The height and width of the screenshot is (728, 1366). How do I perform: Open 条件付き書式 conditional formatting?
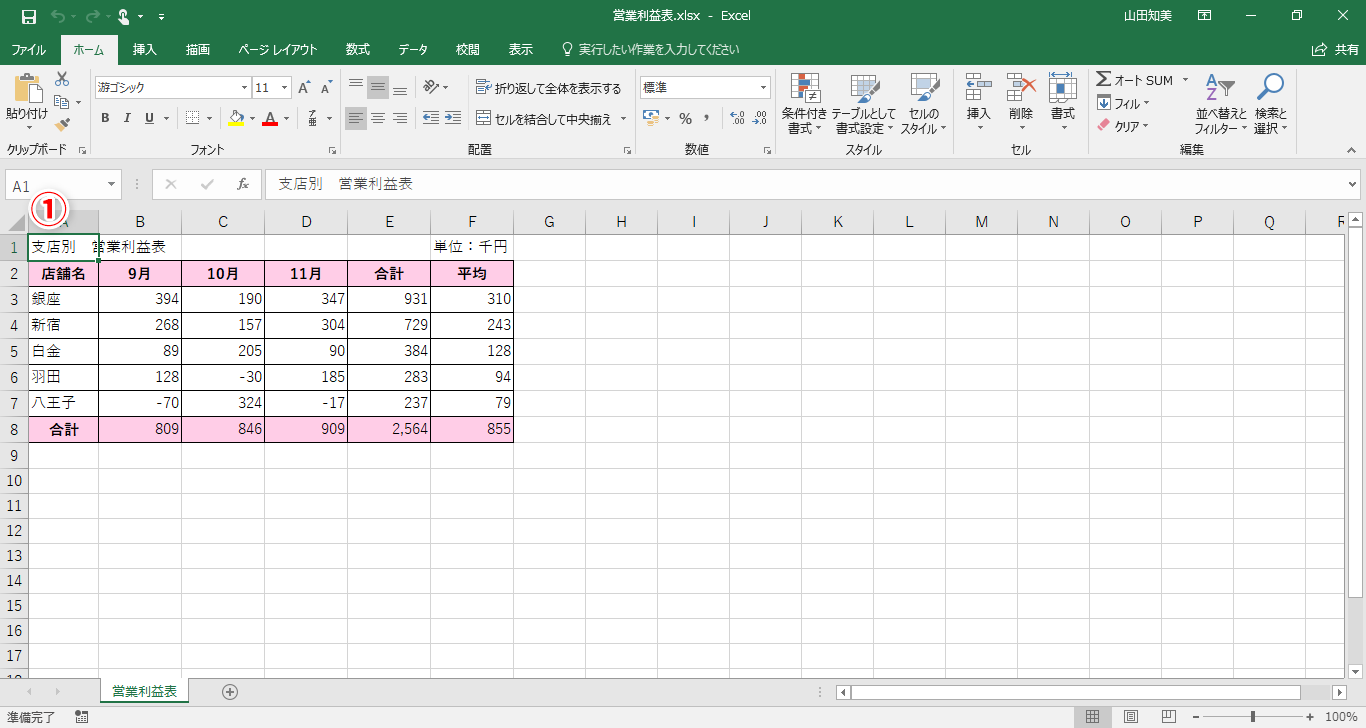click(805, 104)
